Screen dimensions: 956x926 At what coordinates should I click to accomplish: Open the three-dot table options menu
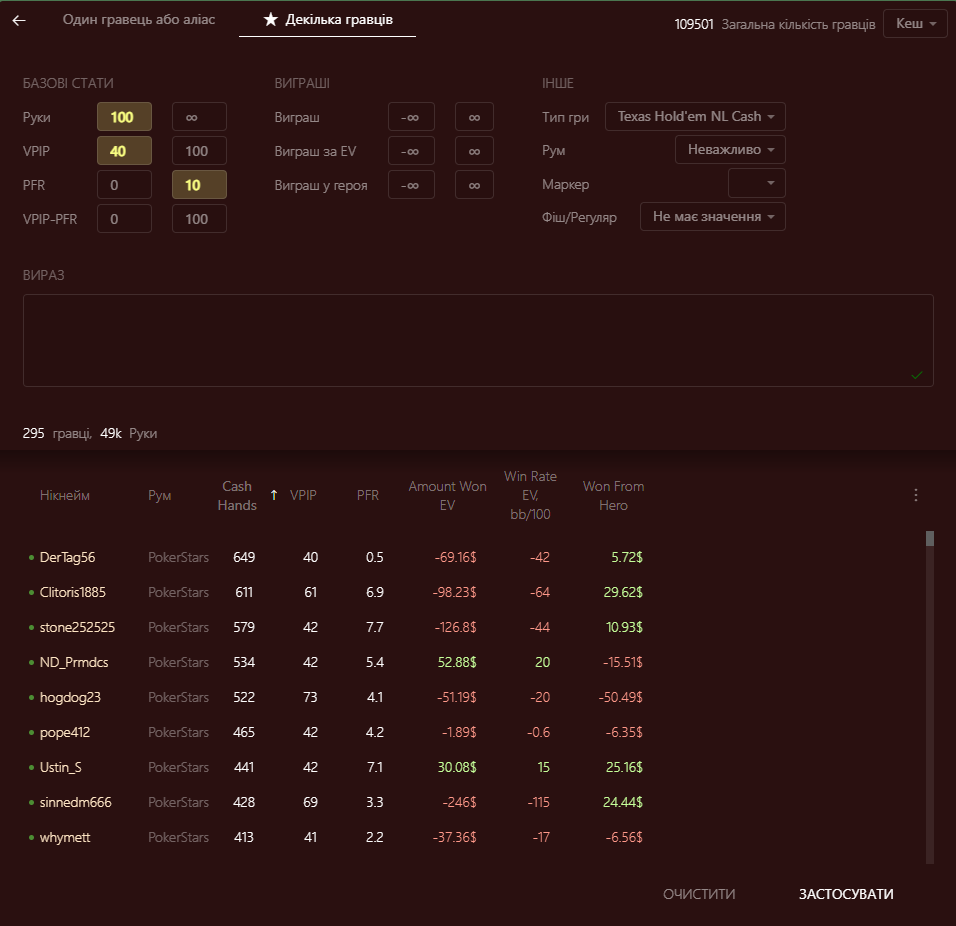(916, 495)
